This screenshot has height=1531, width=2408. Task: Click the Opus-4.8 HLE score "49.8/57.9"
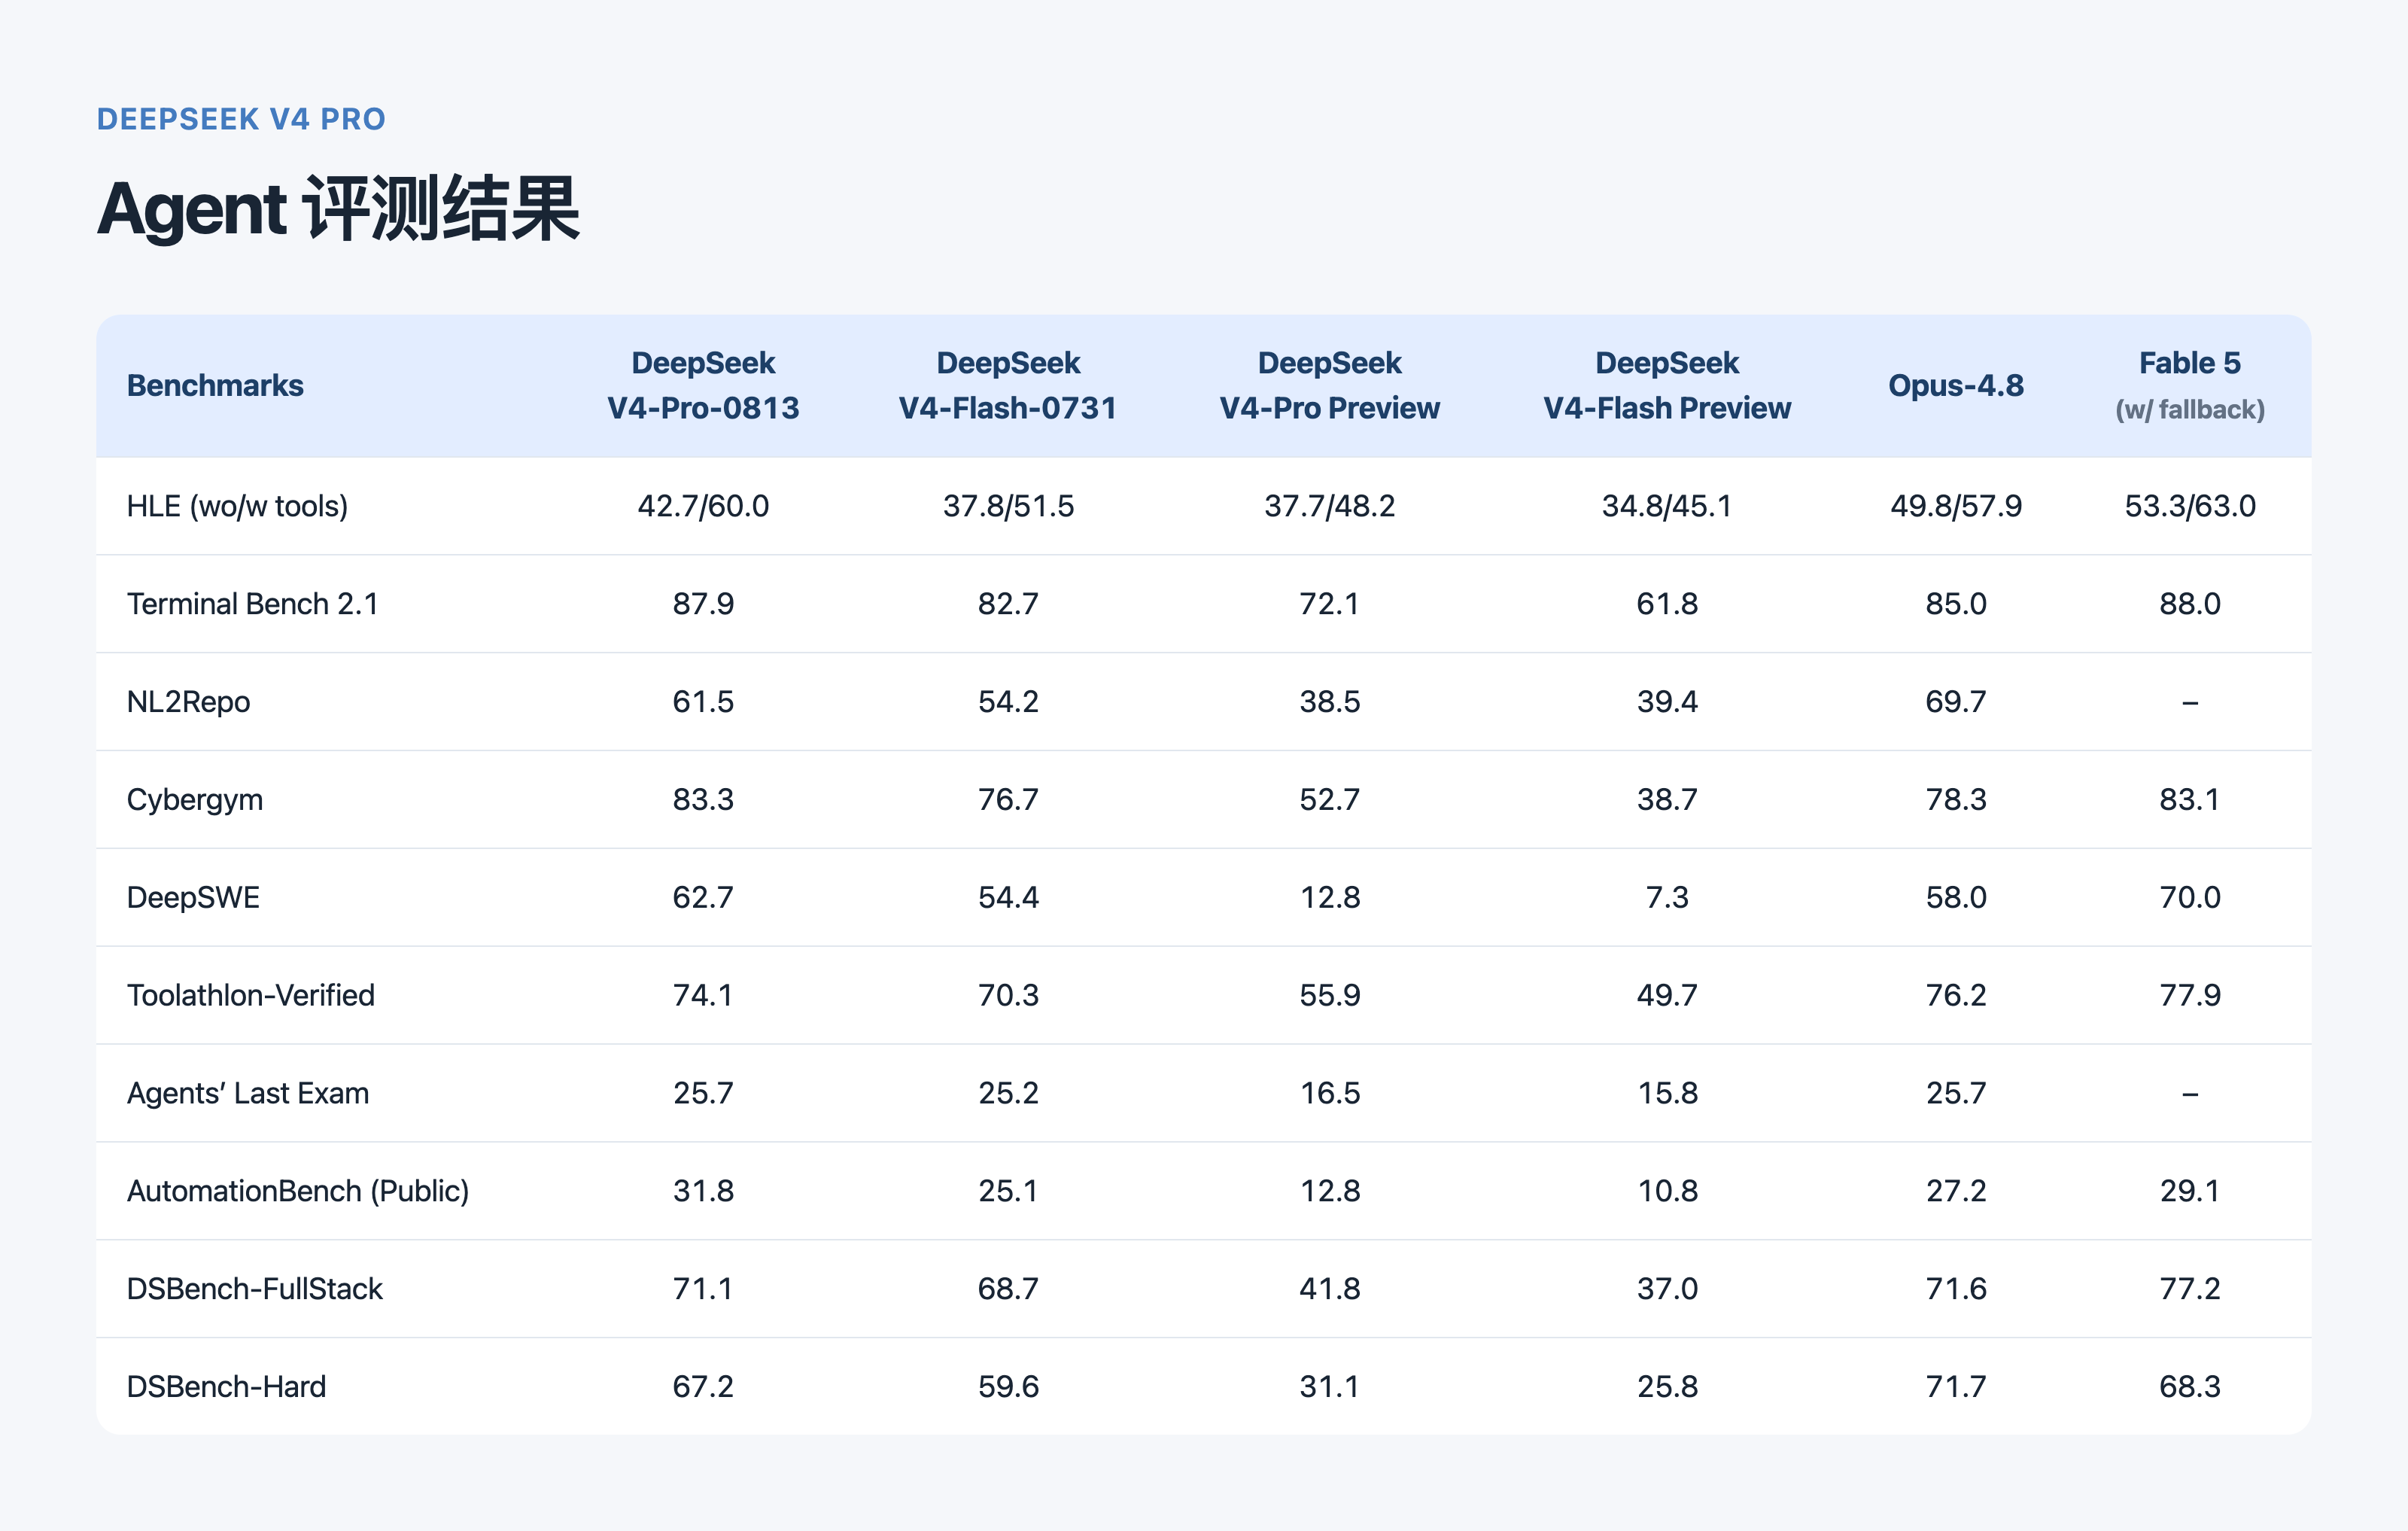(x=1956, y=506)
